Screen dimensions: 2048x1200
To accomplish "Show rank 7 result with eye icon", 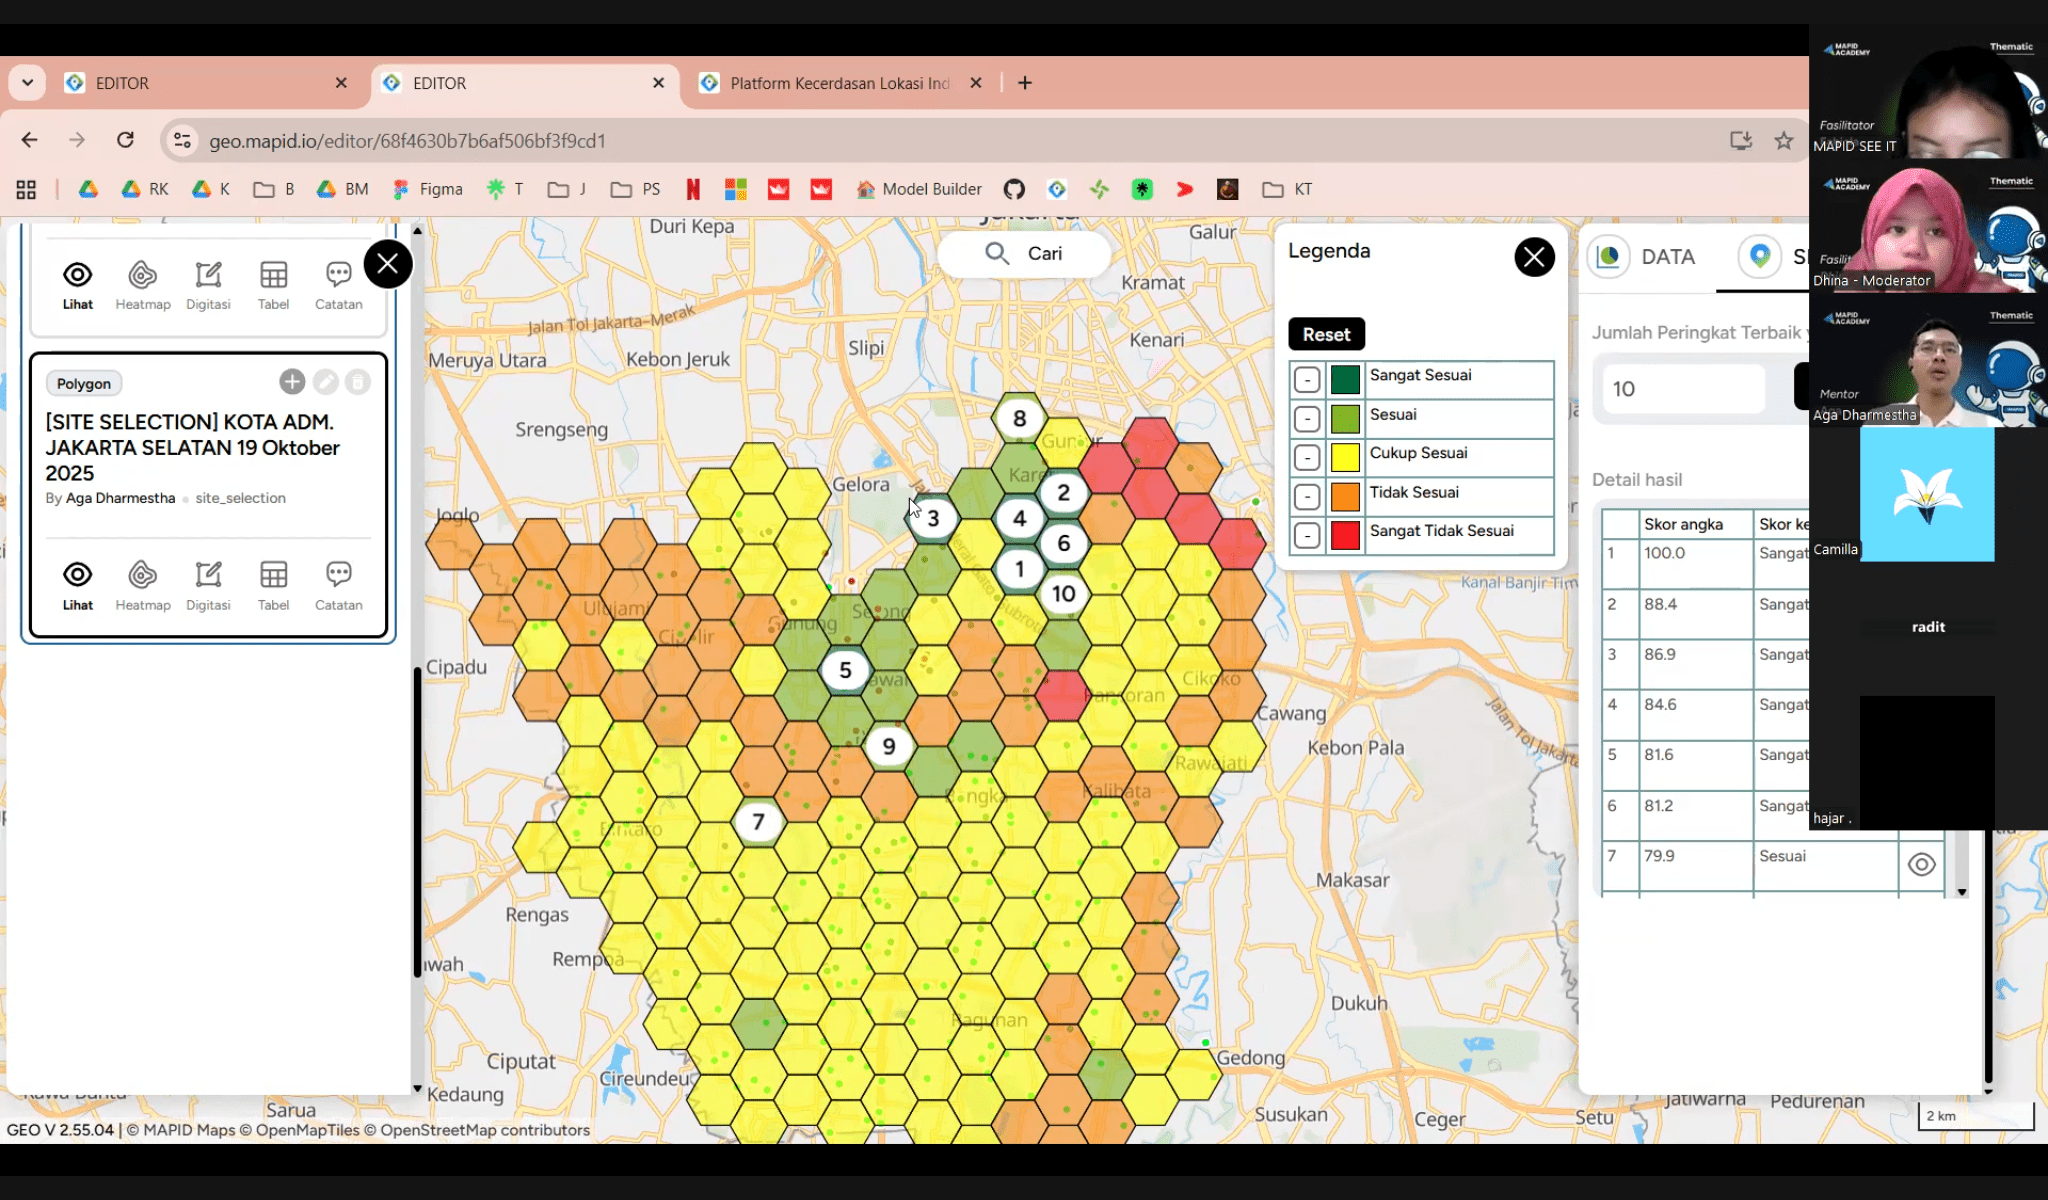I will (x=1921, y=865).
